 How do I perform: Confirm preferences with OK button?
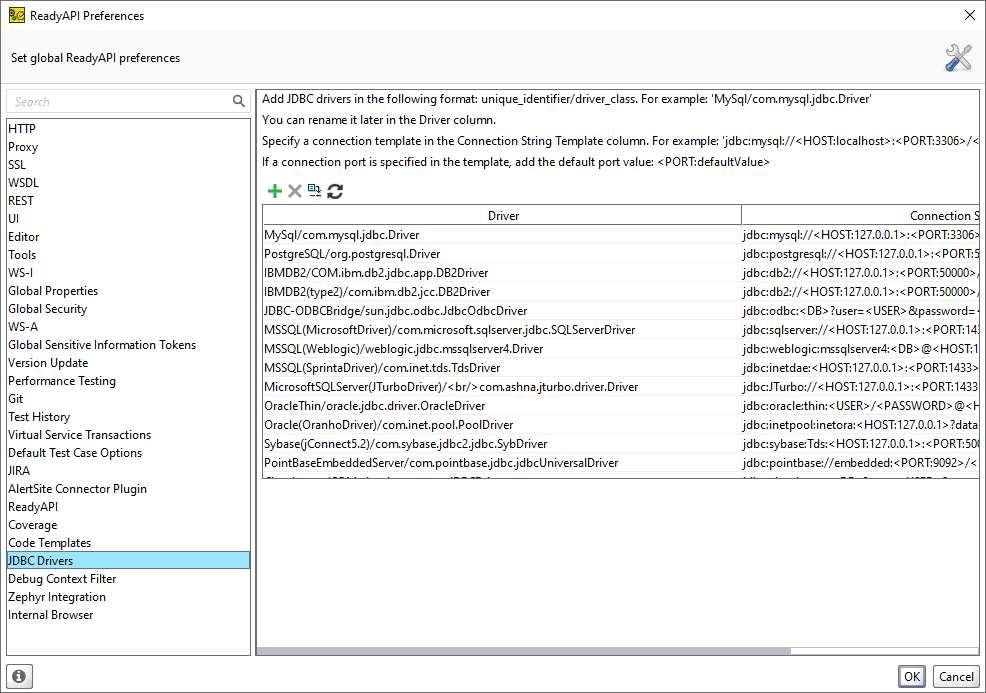coord(911,677)
